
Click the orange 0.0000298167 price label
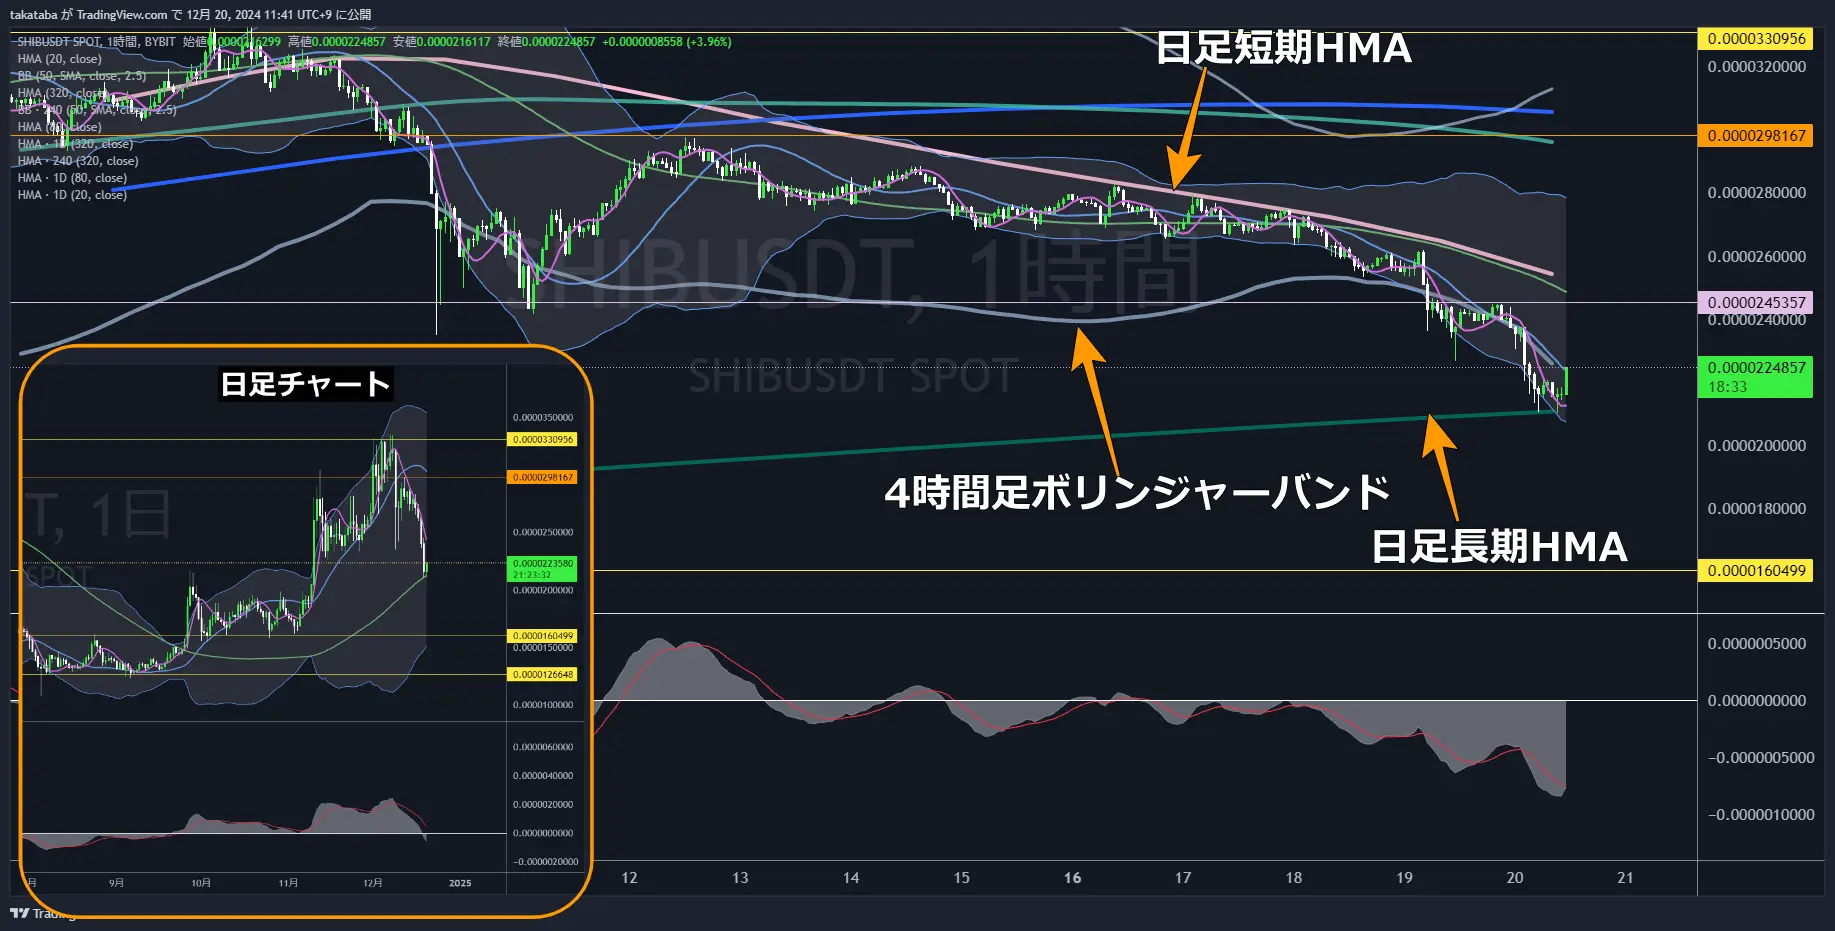pyautogui.click(x=1755, y=136)
